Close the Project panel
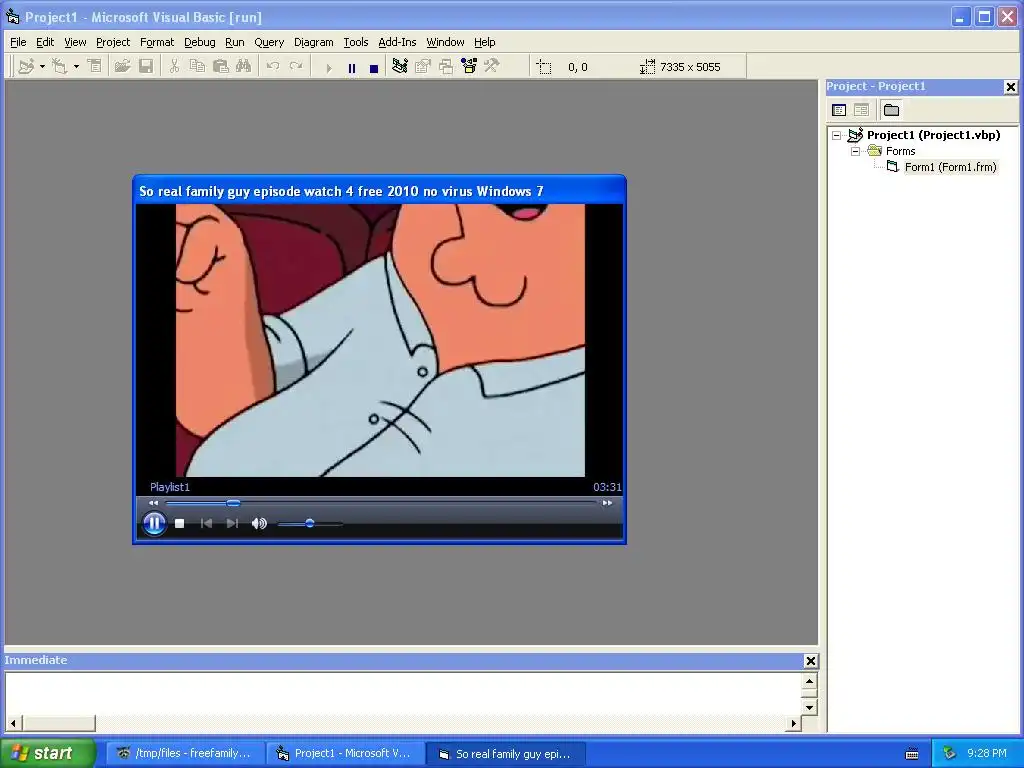1024x768 pixels. pyautogui.click(x=1010, y=87)
